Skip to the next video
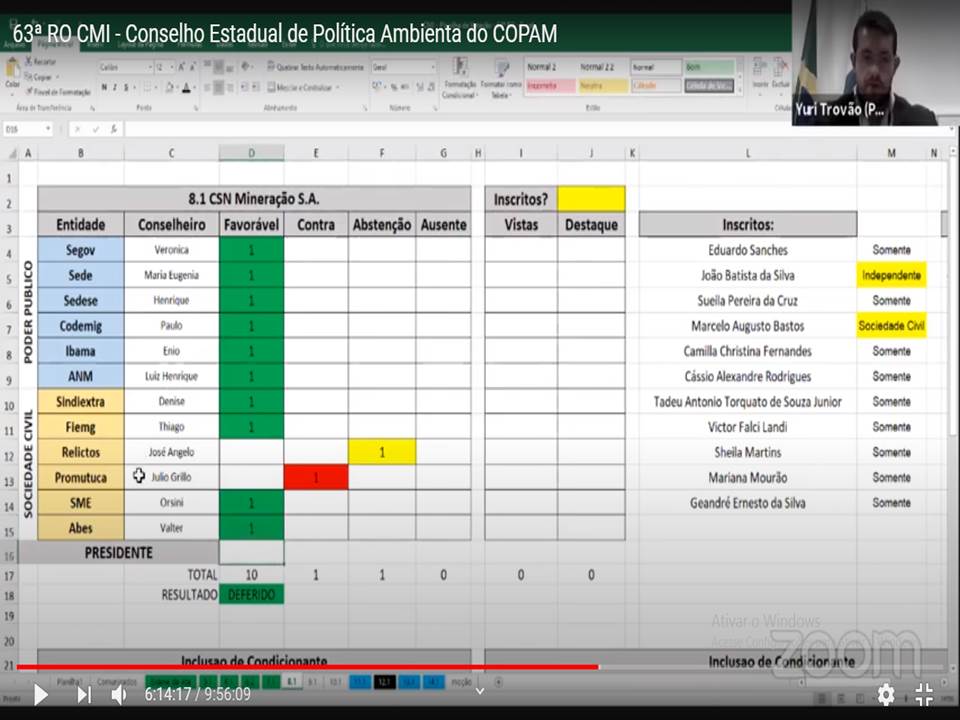Screen dimensions: 960x720 click(84, 694)
